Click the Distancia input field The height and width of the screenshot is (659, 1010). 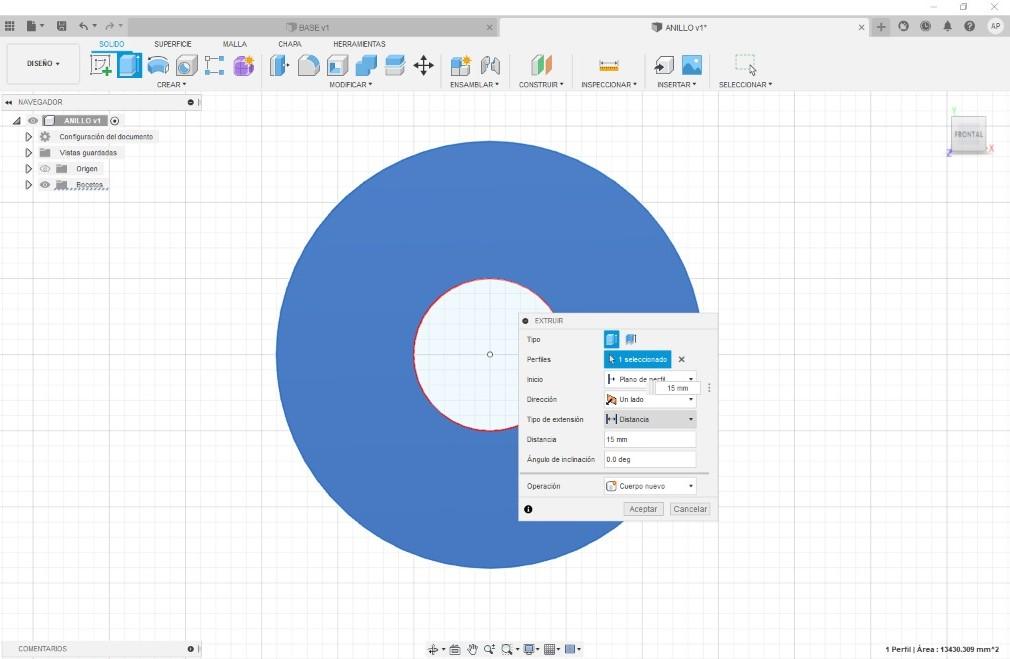(x=650, y=439)
